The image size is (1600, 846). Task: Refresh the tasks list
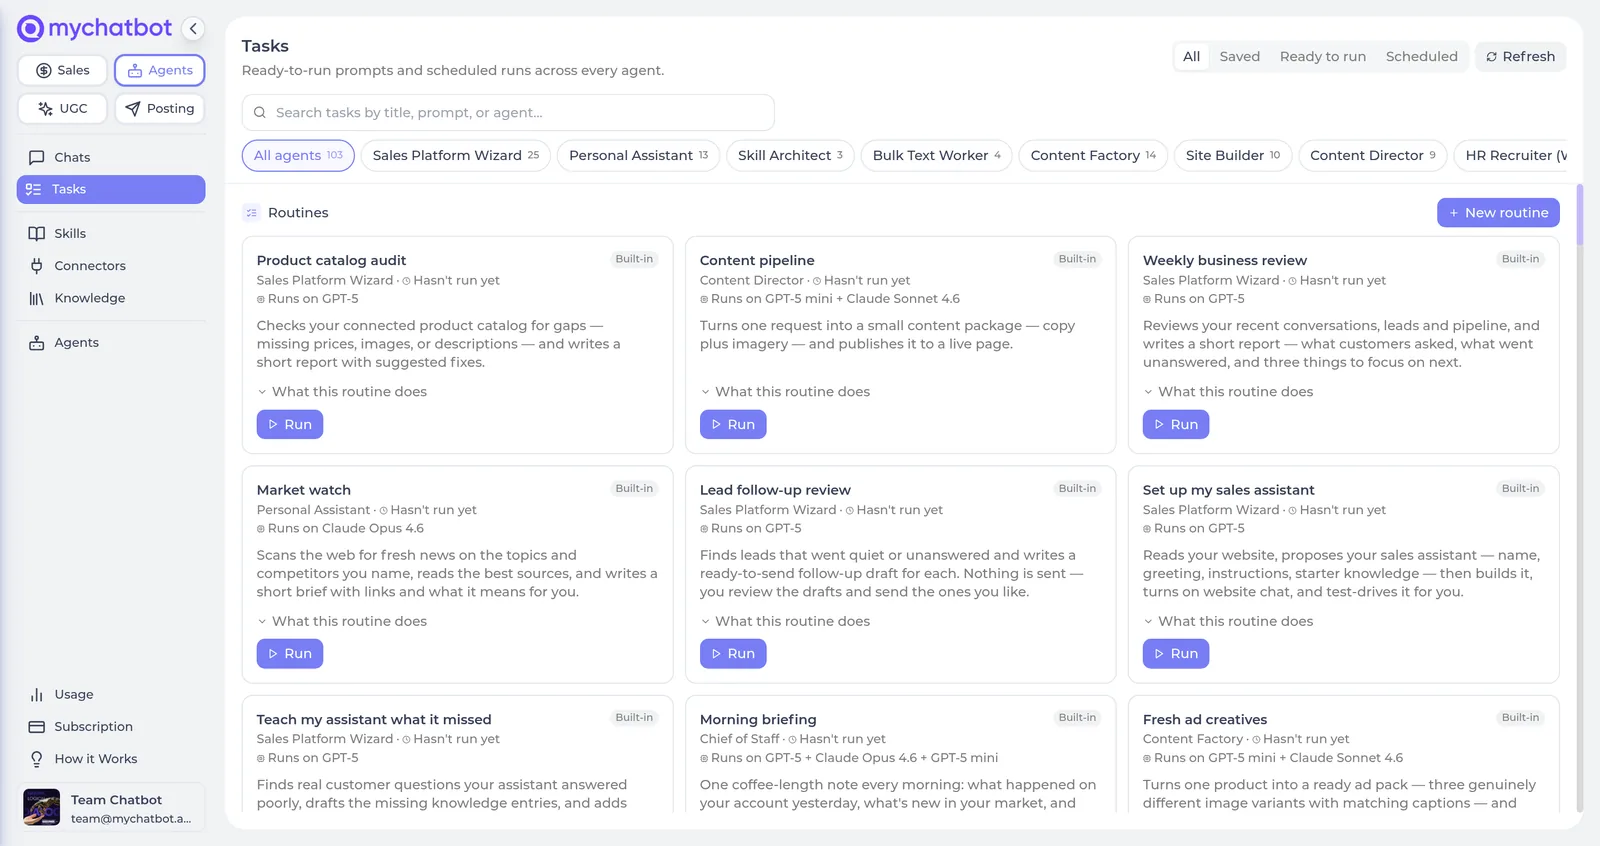1520,57
